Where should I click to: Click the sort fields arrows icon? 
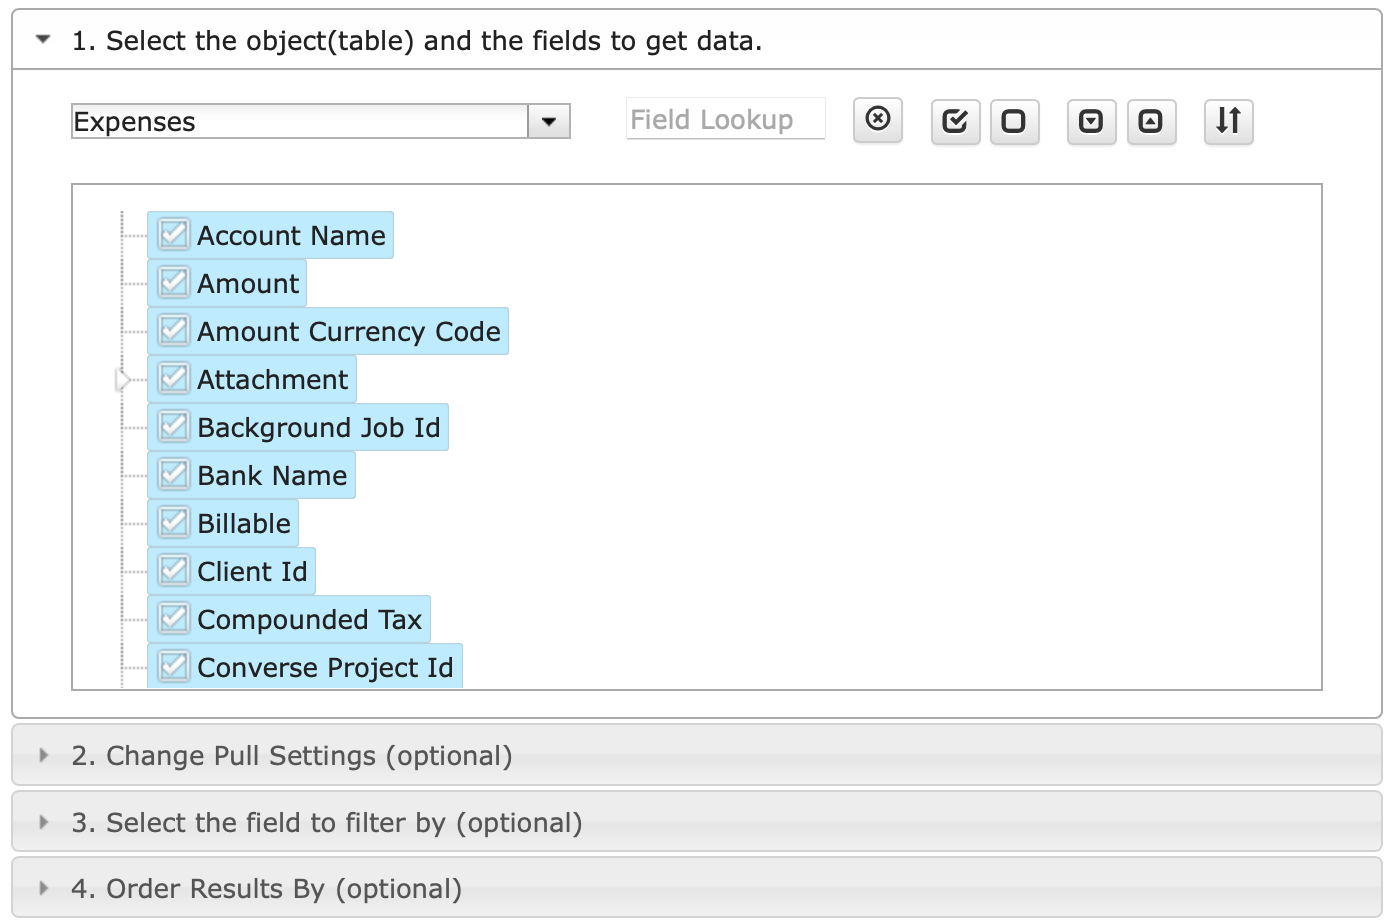coord(1228,122)
